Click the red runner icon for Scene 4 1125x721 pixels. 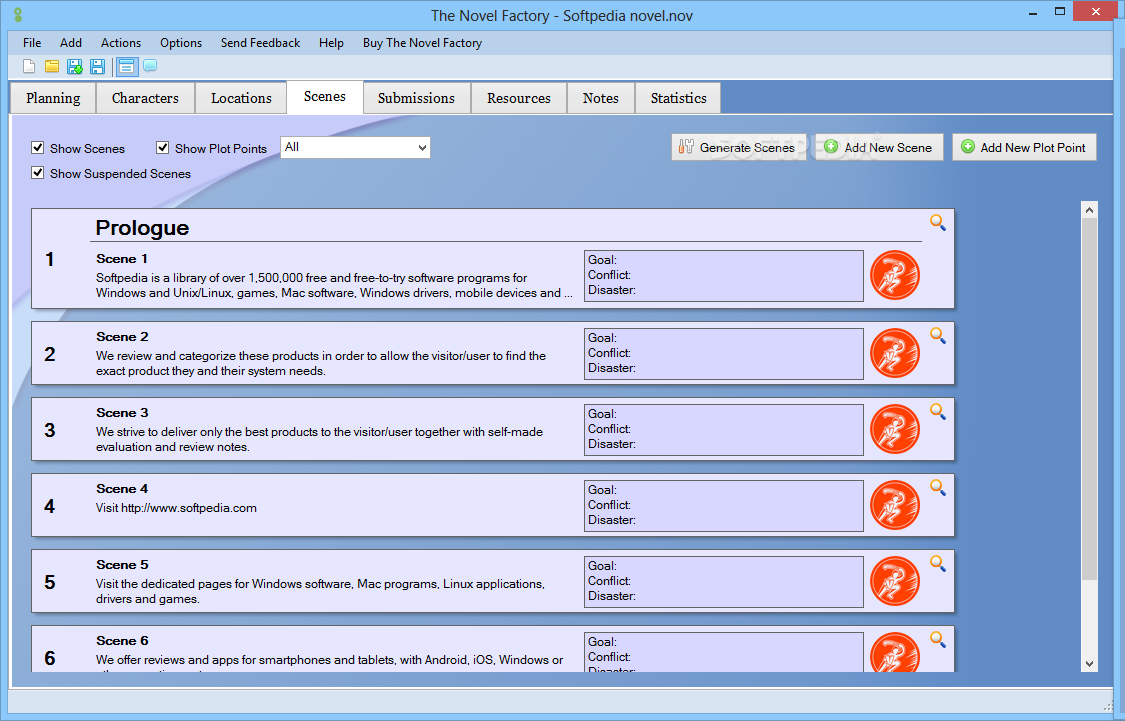pyautogui.click(x=895, y=505)
